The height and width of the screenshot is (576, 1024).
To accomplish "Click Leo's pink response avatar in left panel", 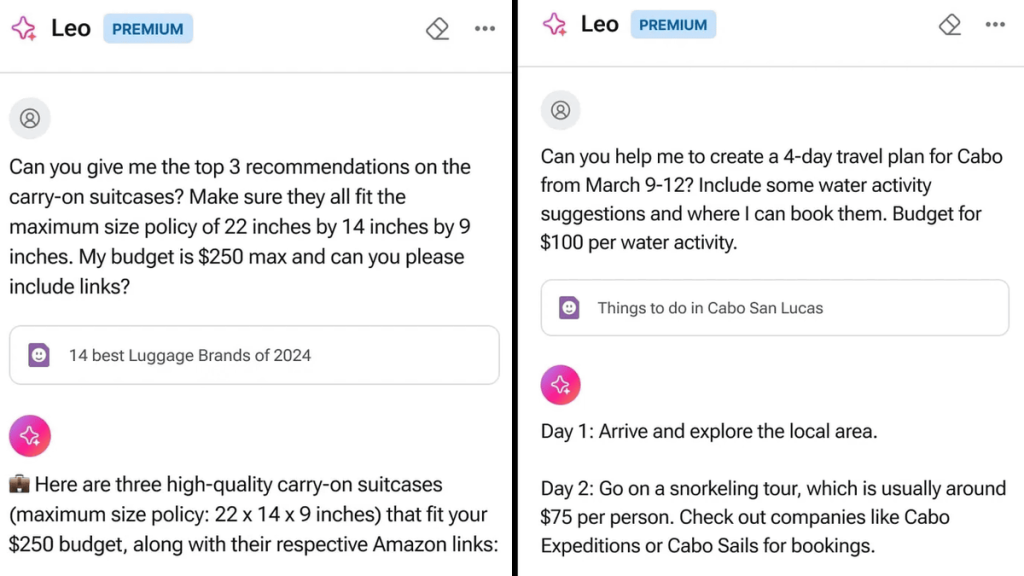I will [x=30, y=435].
